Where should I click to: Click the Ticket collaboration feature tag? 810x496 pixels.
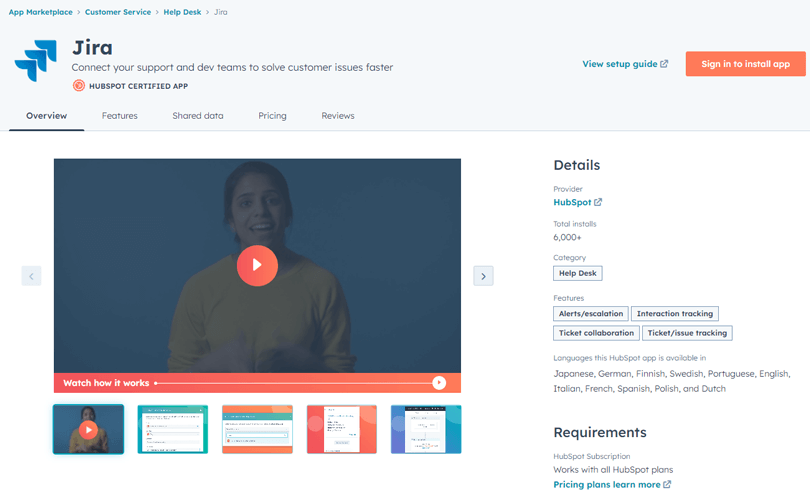tap(596, 333)
